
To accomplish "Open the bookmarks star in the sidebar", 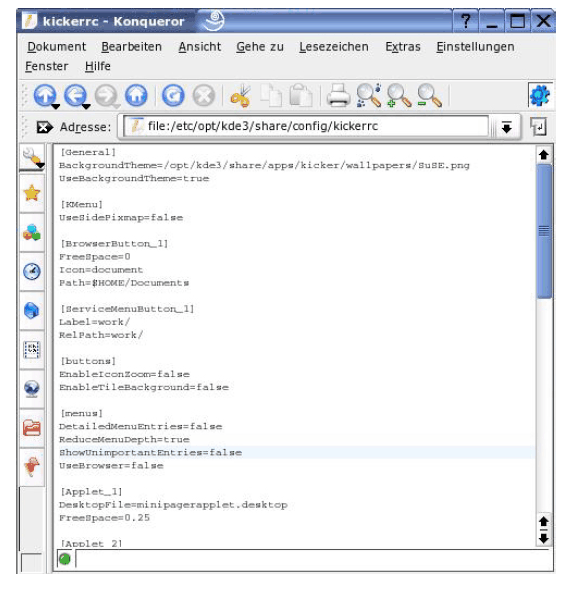I will pyautogui.click(x=32, y=193).
